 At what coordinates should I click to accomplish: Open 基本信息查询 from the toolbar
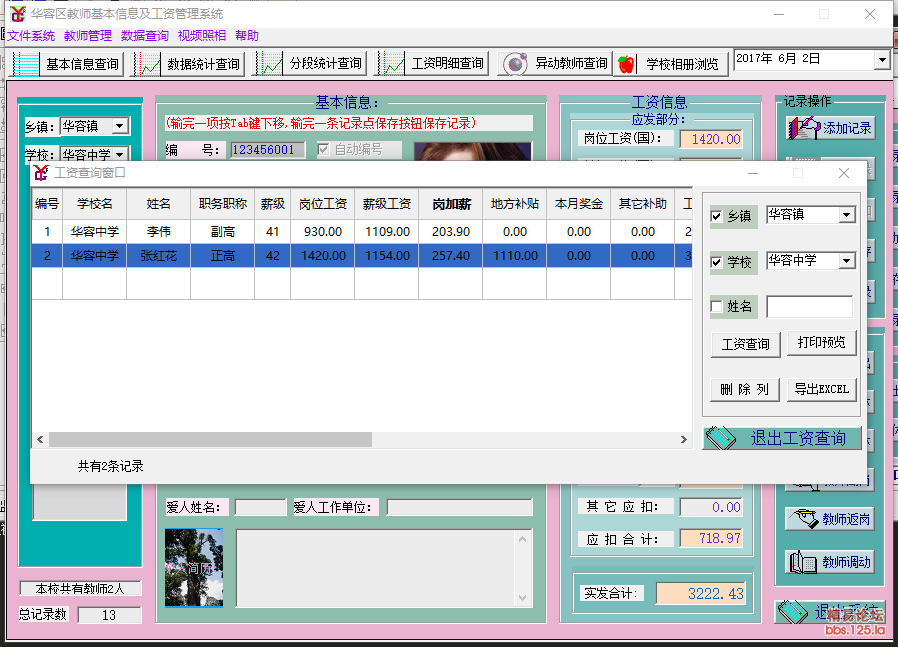[x=67, y=64]
